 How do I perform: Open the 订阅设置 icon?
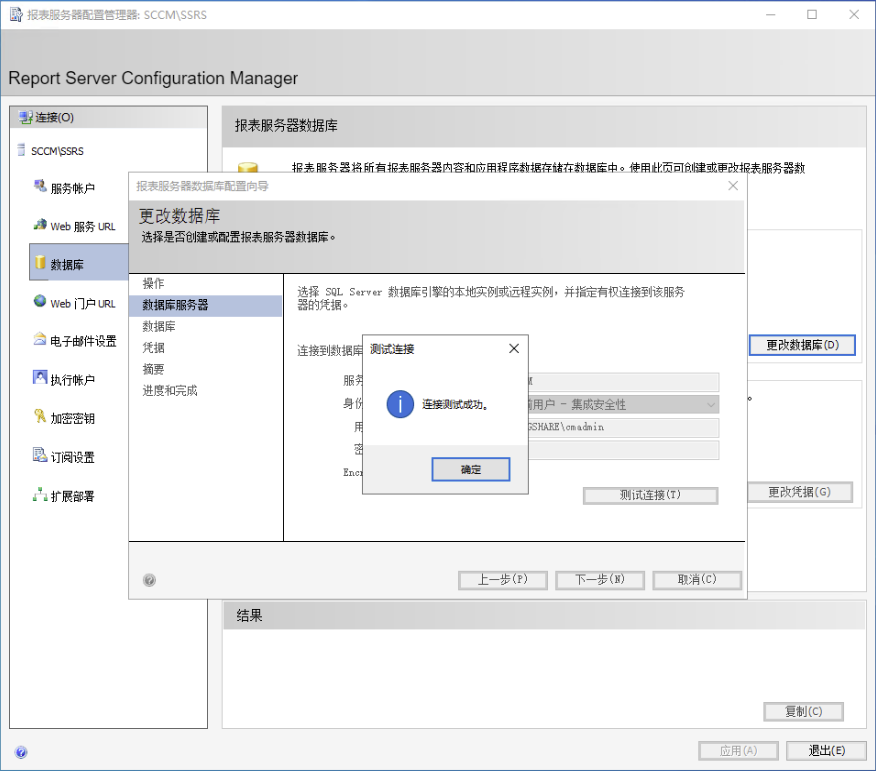tap(40, 455)
